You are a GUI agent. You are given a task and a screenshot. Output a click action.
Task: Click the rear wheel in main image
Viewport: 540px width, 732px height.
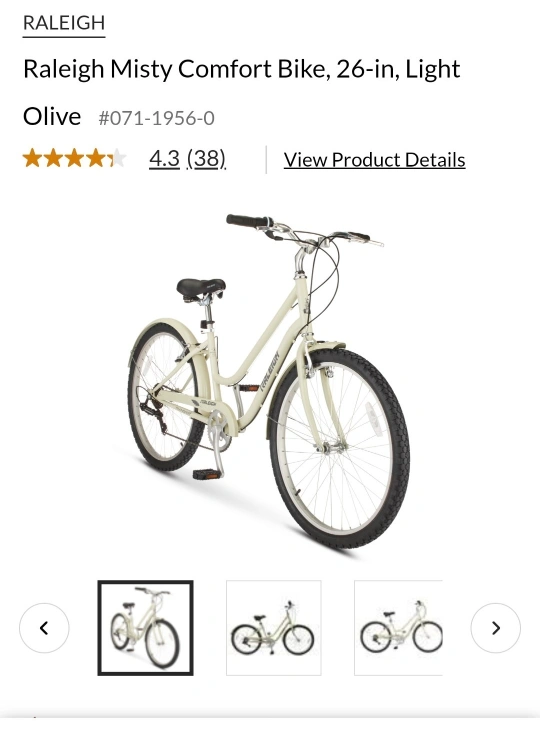click(x=164, y=397)
